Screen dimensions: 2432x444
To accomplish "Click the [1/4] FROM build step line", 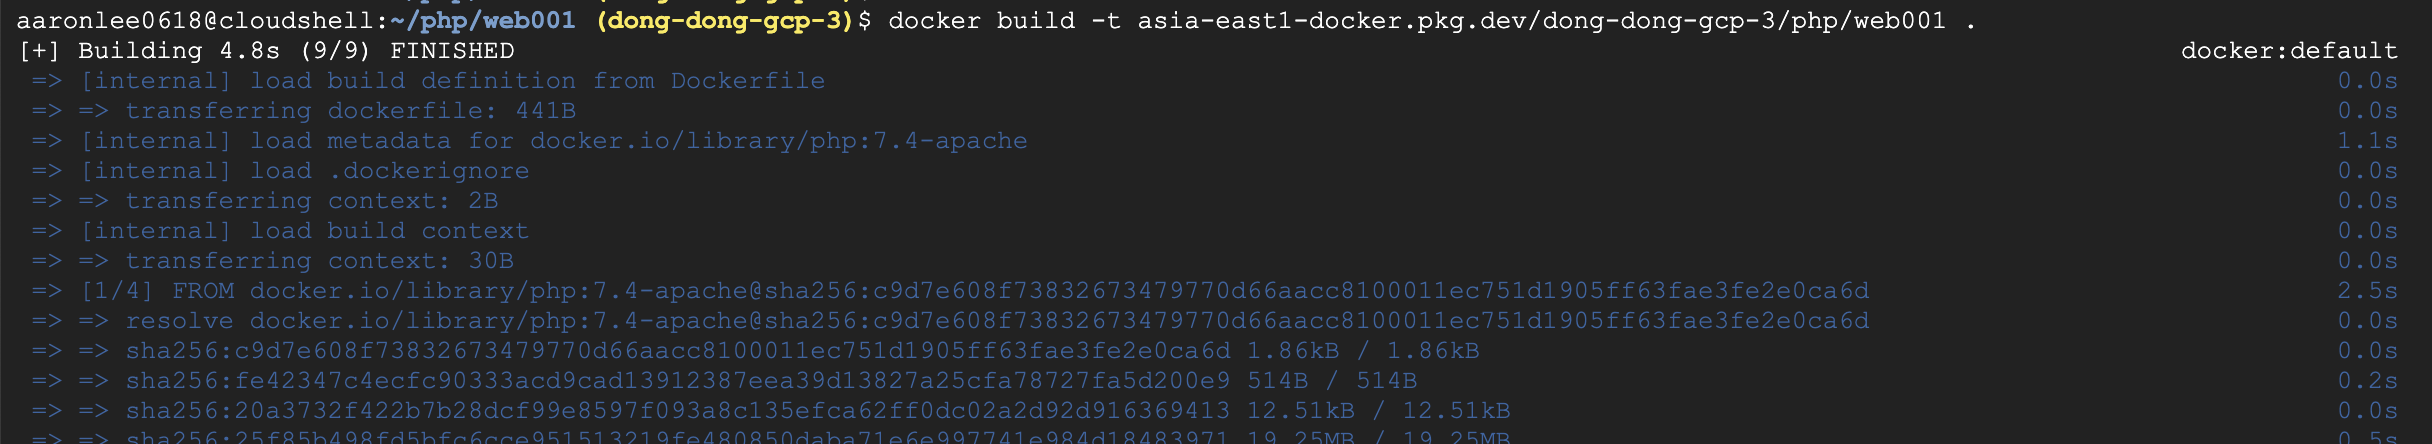I will (x=975, y=291).
